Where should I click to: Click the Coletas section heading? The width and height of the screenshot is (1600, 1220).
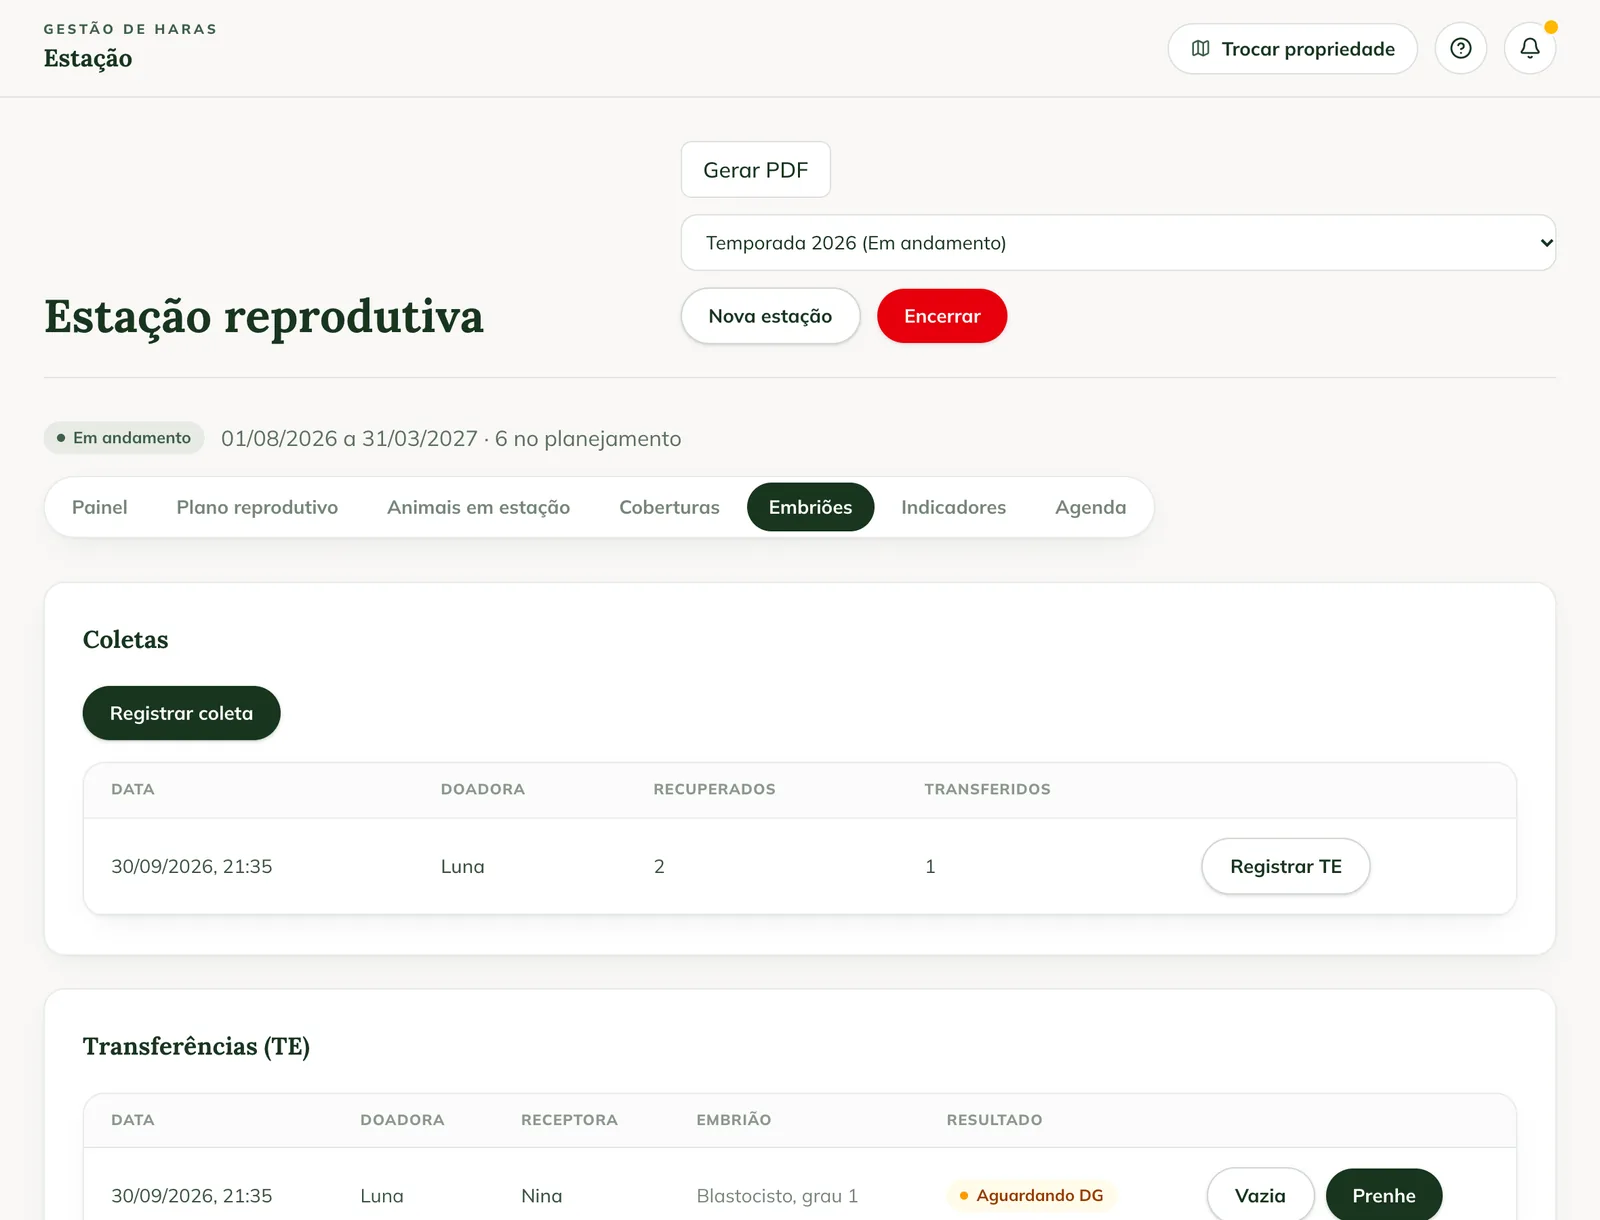point(125,639)
